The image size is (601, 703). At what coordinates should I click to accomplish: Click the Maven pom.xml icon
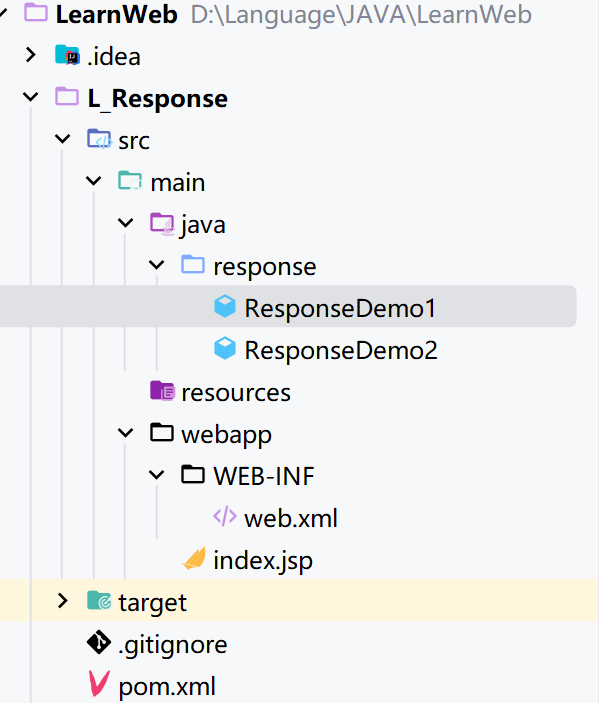98,686
